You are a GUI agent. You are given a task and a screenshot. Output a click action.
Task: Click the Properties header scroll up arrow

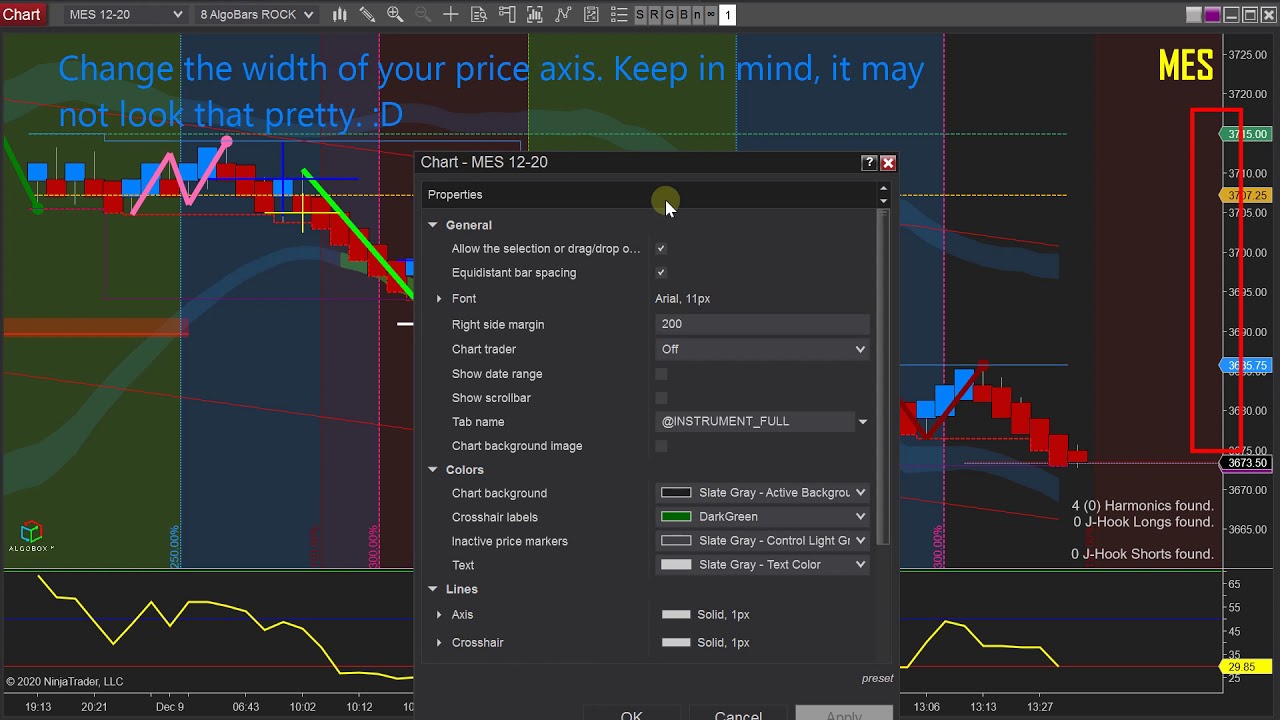883,189
